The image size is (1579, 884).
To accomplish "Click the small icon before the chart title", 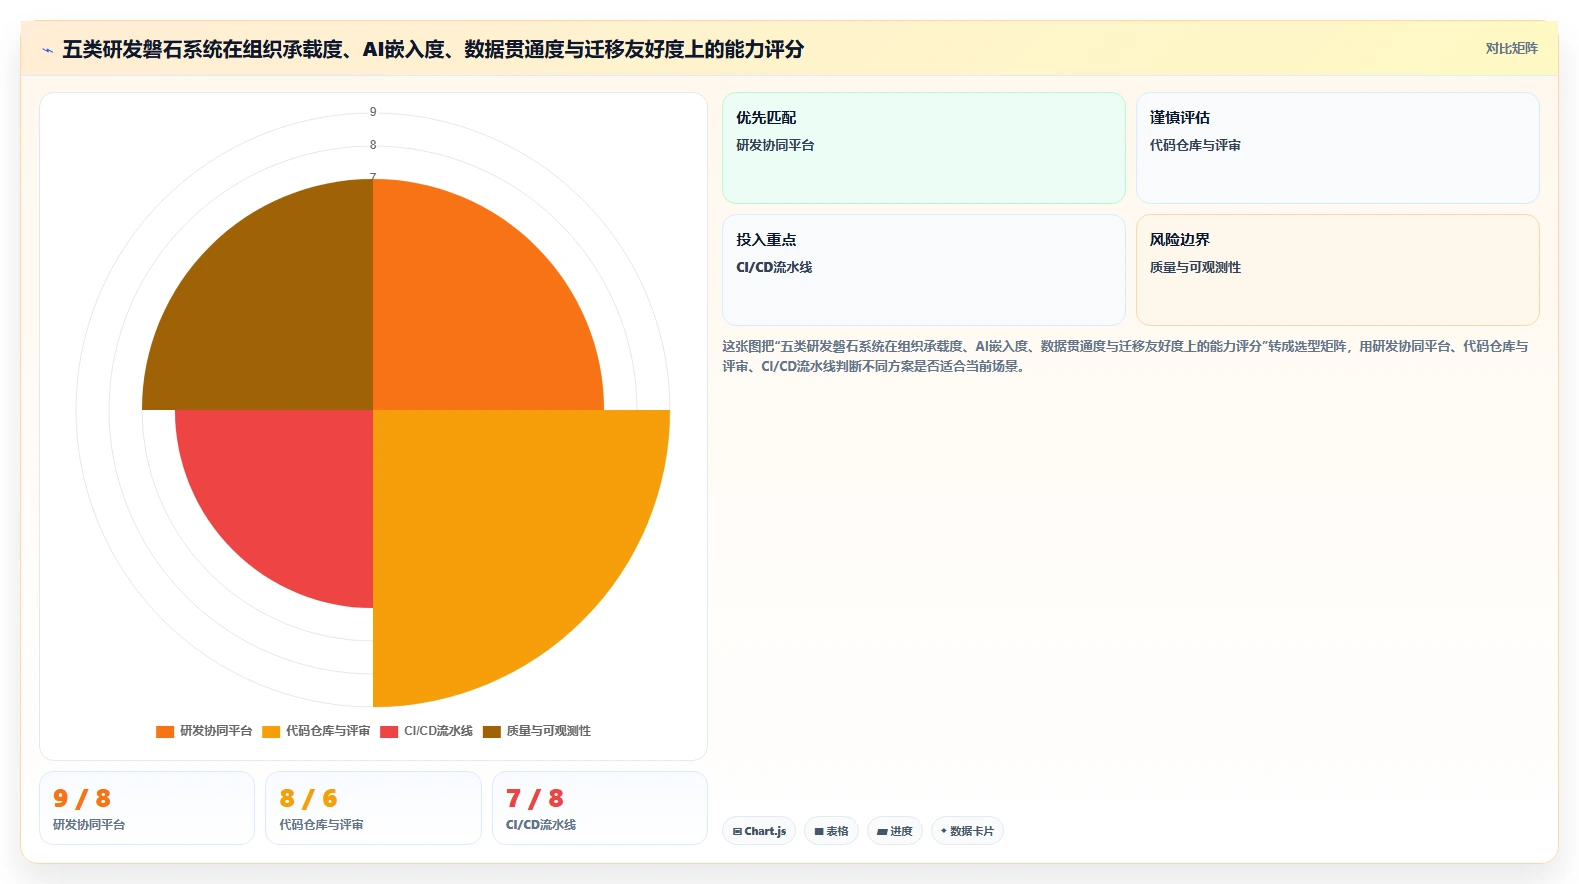I will pos(47,50).
